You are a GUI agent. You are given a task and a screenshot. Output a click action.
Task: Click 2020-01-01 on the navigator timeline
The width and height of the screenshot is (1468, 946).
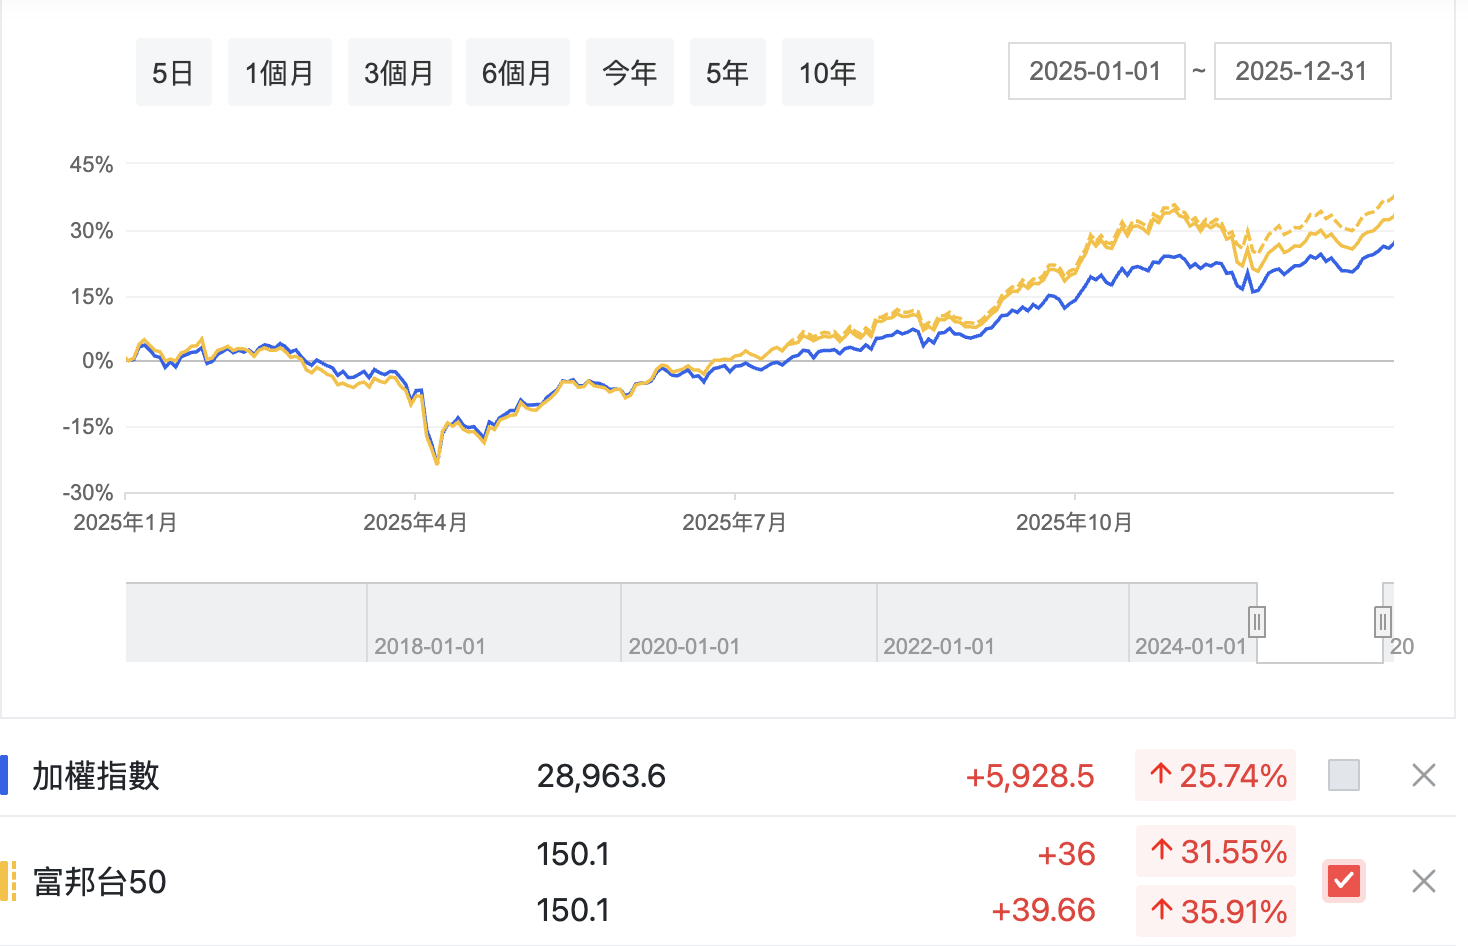click(x=684, y=646)
